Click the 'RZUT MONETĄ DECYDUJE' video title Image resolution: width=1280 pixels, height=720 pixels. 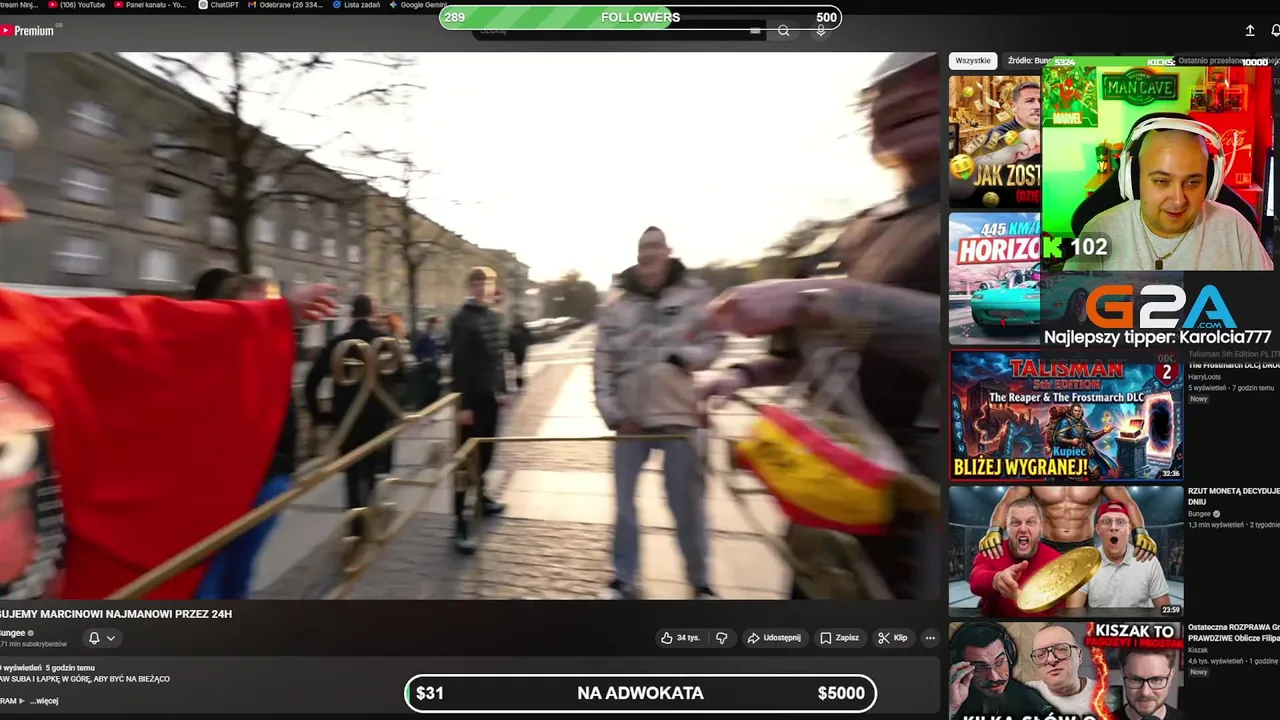point(1234,497)
